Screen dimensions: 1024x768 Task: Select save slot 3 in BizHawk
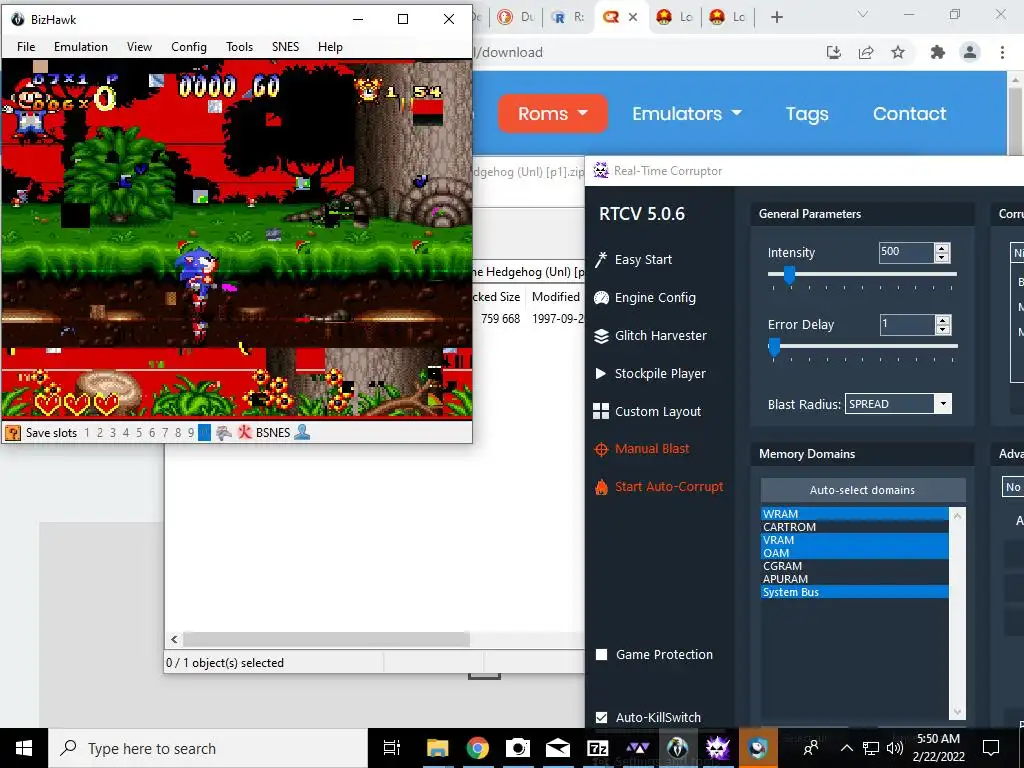[x=113, y=432]
